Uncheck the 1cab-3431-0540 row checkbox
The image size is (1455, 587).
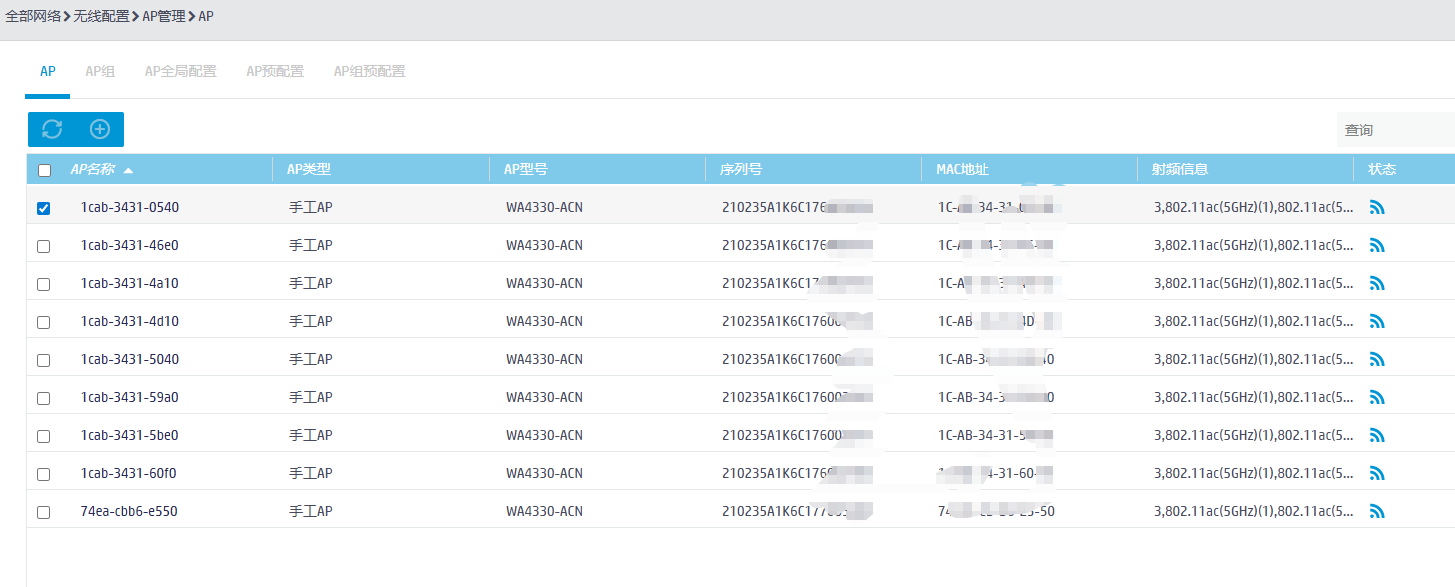pos(43,209)
